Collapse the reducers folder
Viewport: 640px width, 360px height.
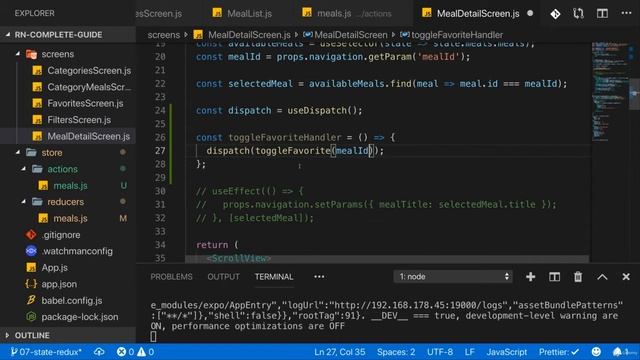point(24,202)
